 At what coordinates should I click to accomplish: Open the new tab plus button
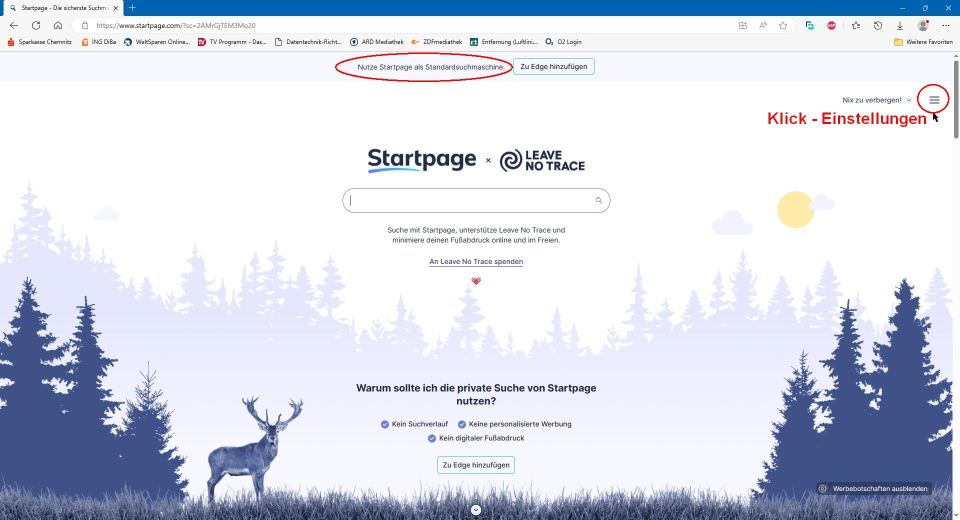132,8
